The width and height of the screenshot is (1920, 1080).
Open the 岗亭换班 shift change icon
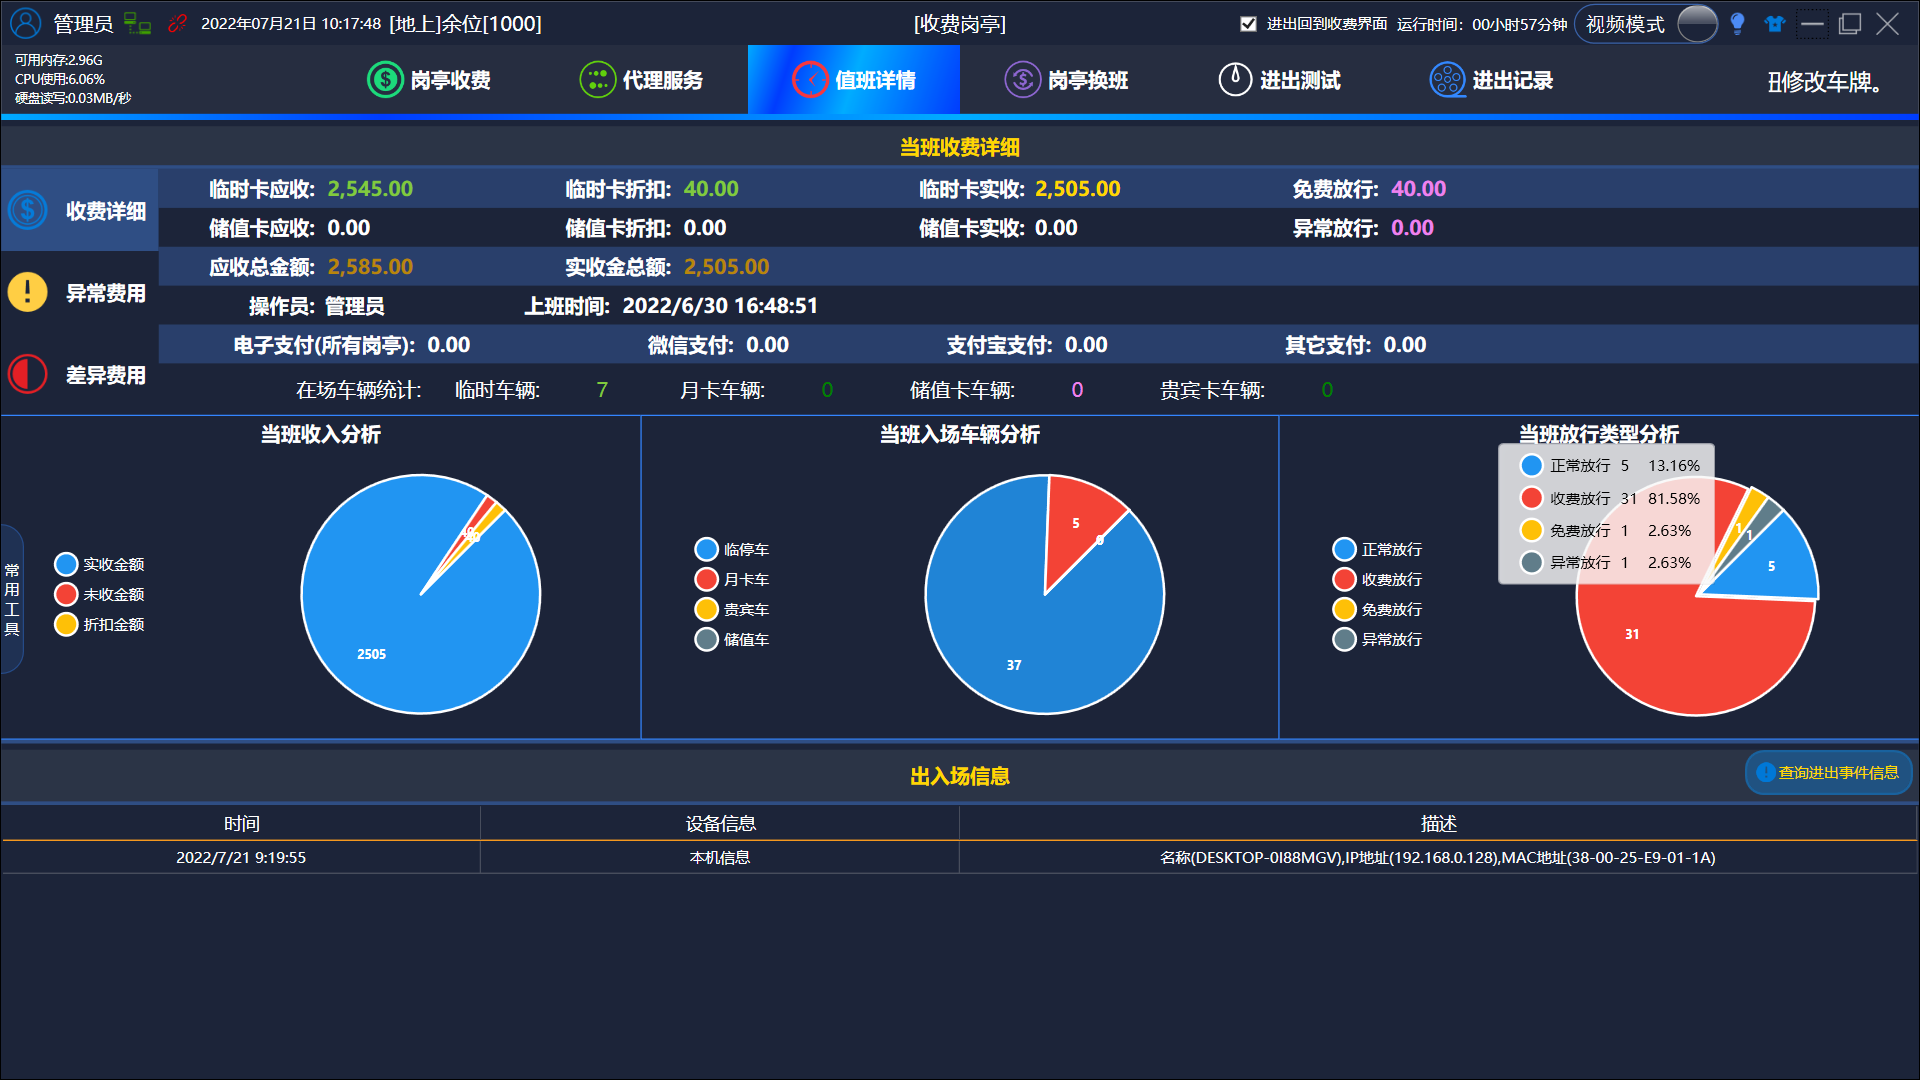(x=1022, y=80)
